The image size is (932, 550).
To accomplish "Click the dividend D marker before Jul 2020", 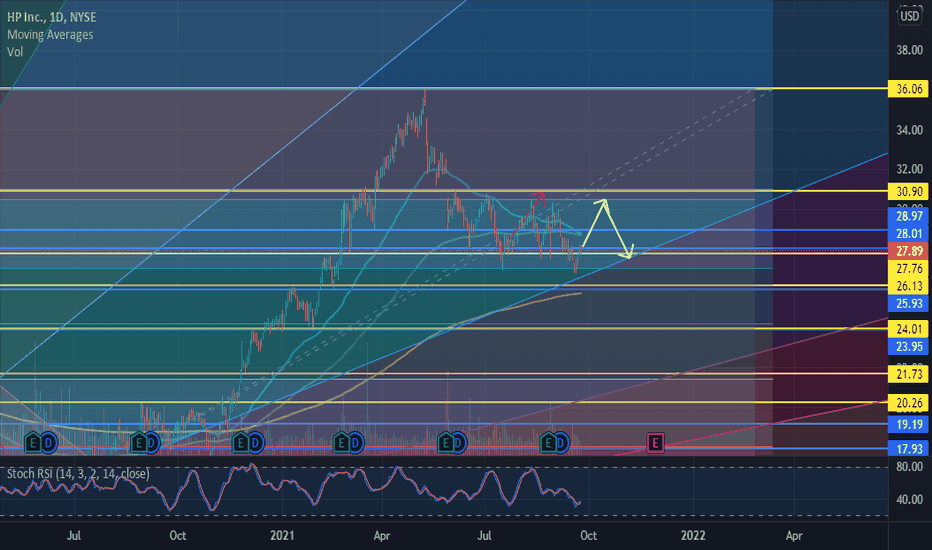I will (48, 442).
